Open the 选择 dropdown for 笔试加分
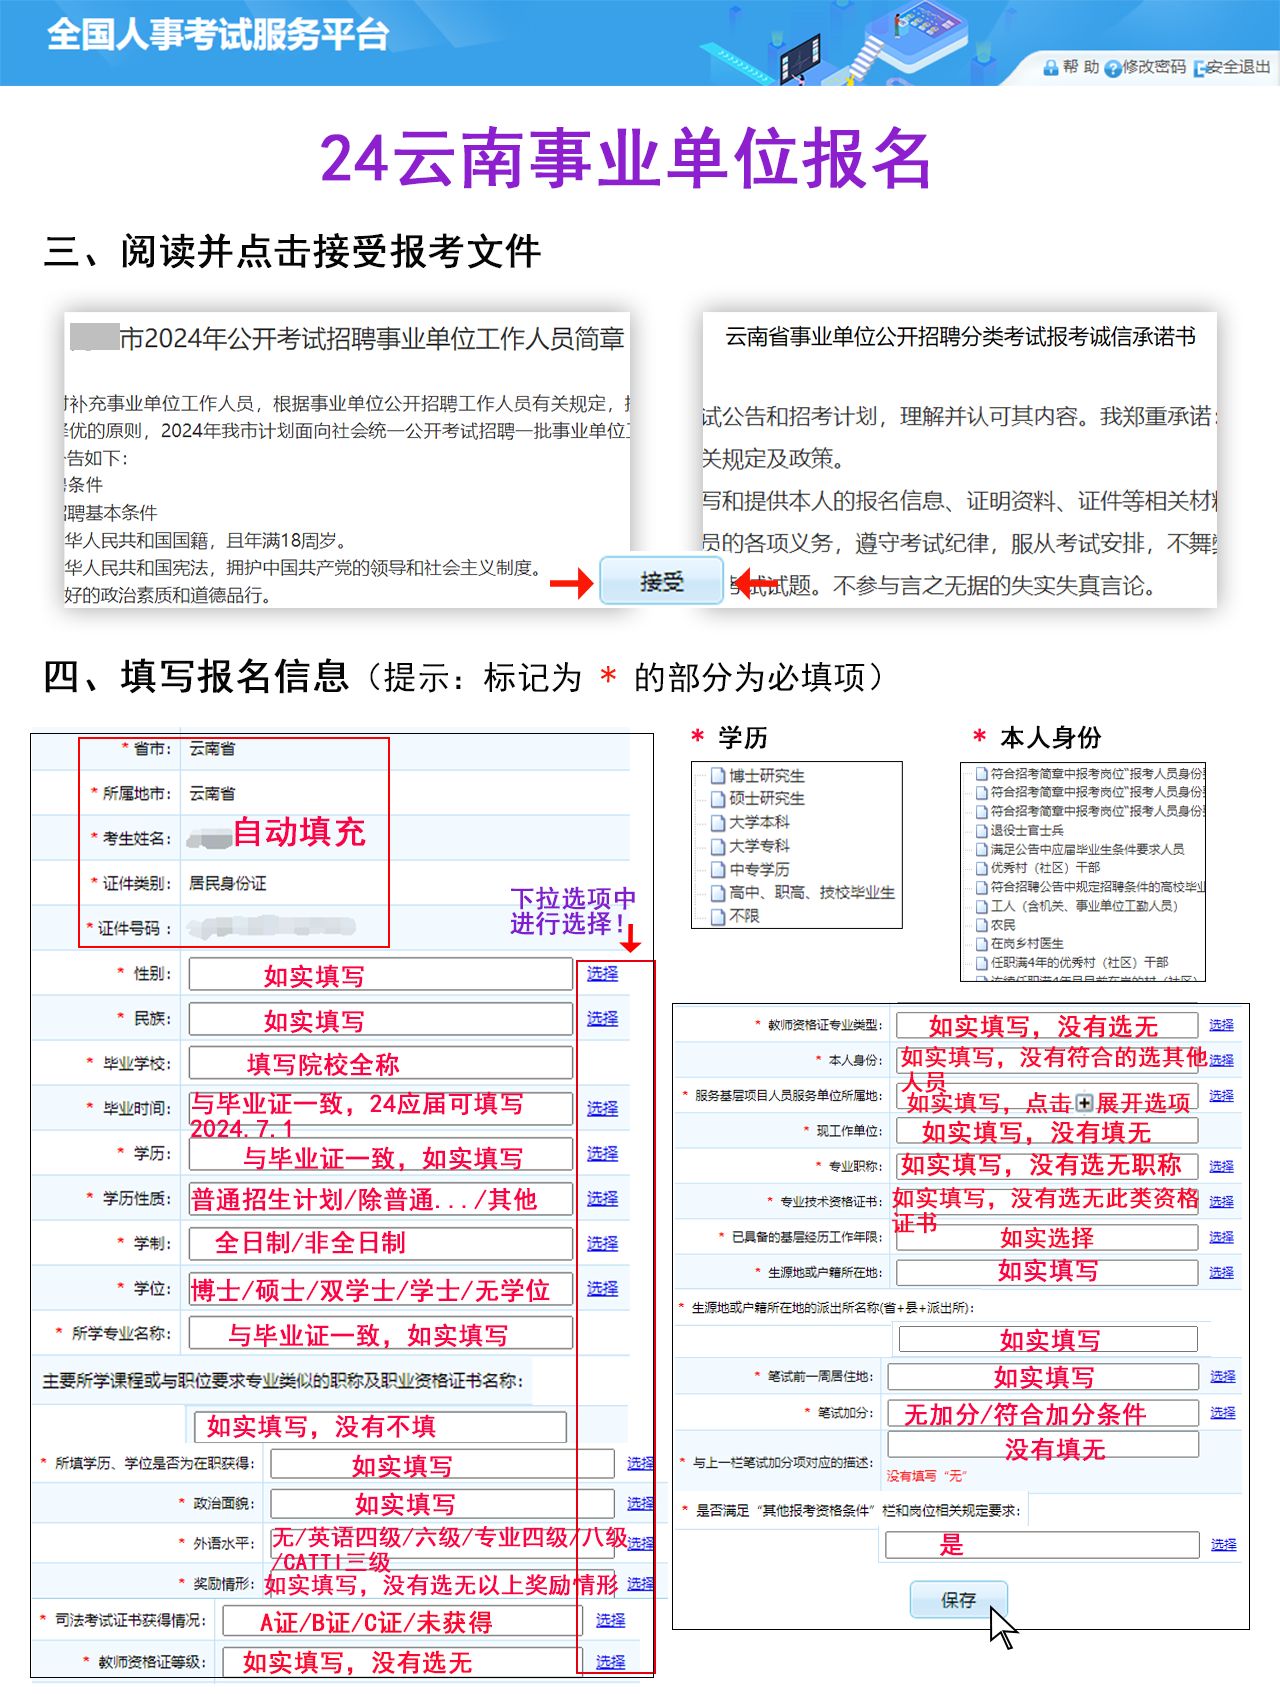Image resolution: width=1280 pixels, height=1707 pixels. click(x=1222, y=1412)
